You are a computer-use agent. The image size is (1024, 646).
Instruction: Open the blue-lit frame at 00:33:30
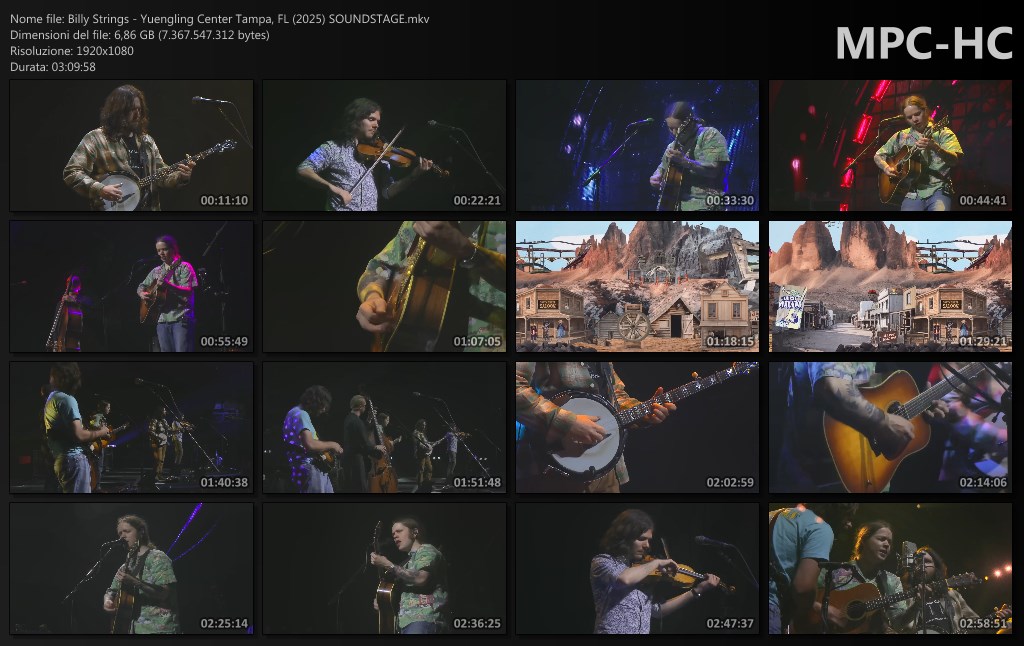[637, 146]
